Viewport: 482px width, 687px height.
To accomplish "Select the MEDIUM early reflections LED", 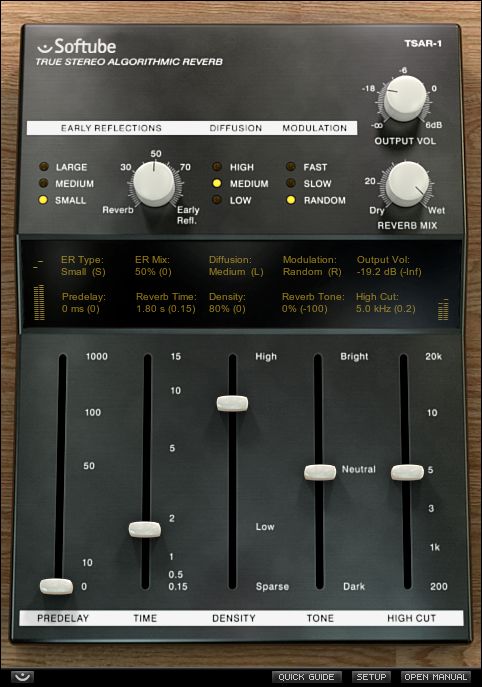I will (x=43, y=183).
